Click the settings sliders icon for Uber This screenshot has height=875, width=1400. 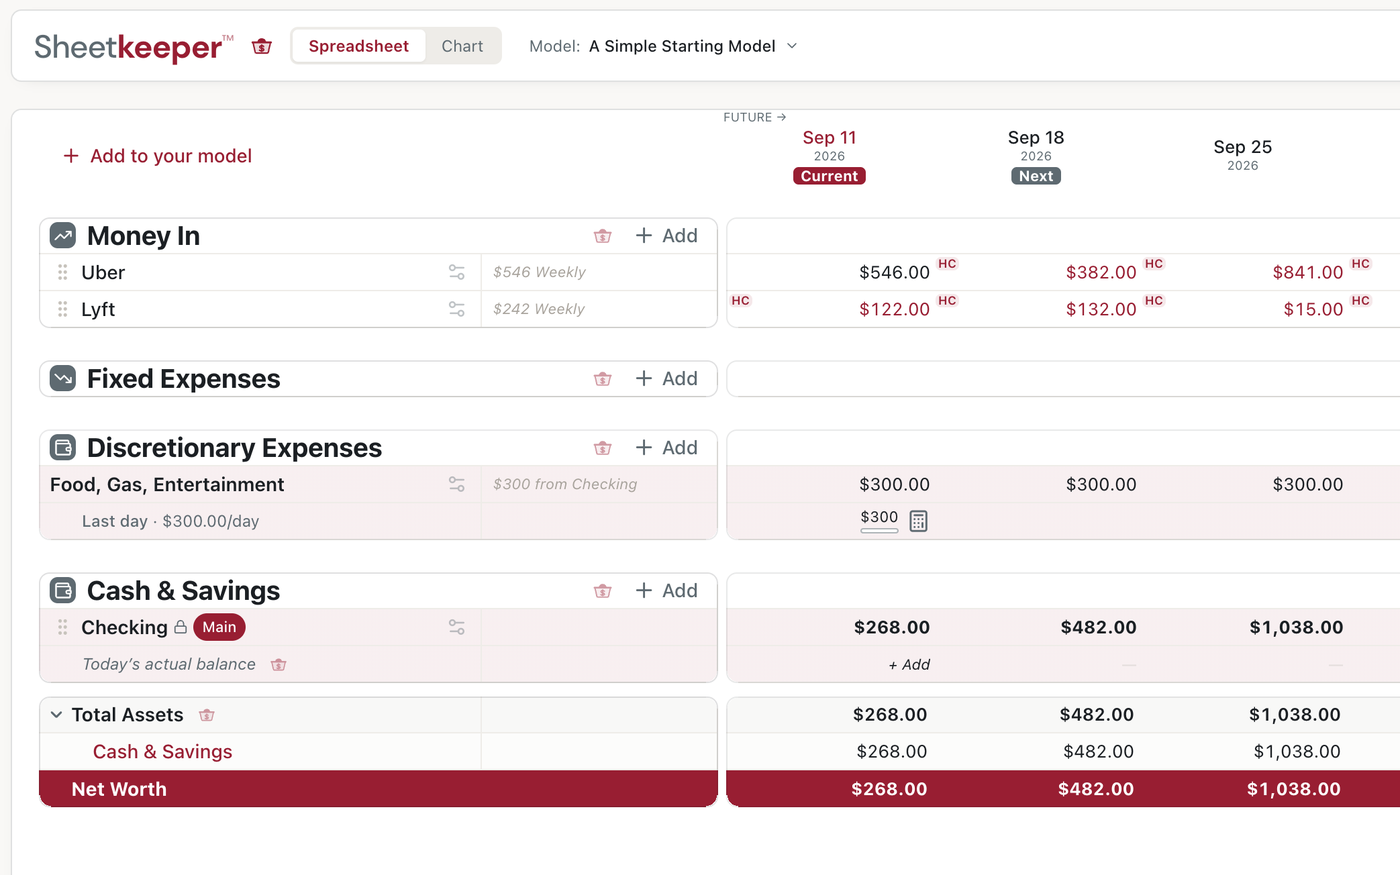pos(457,272)
